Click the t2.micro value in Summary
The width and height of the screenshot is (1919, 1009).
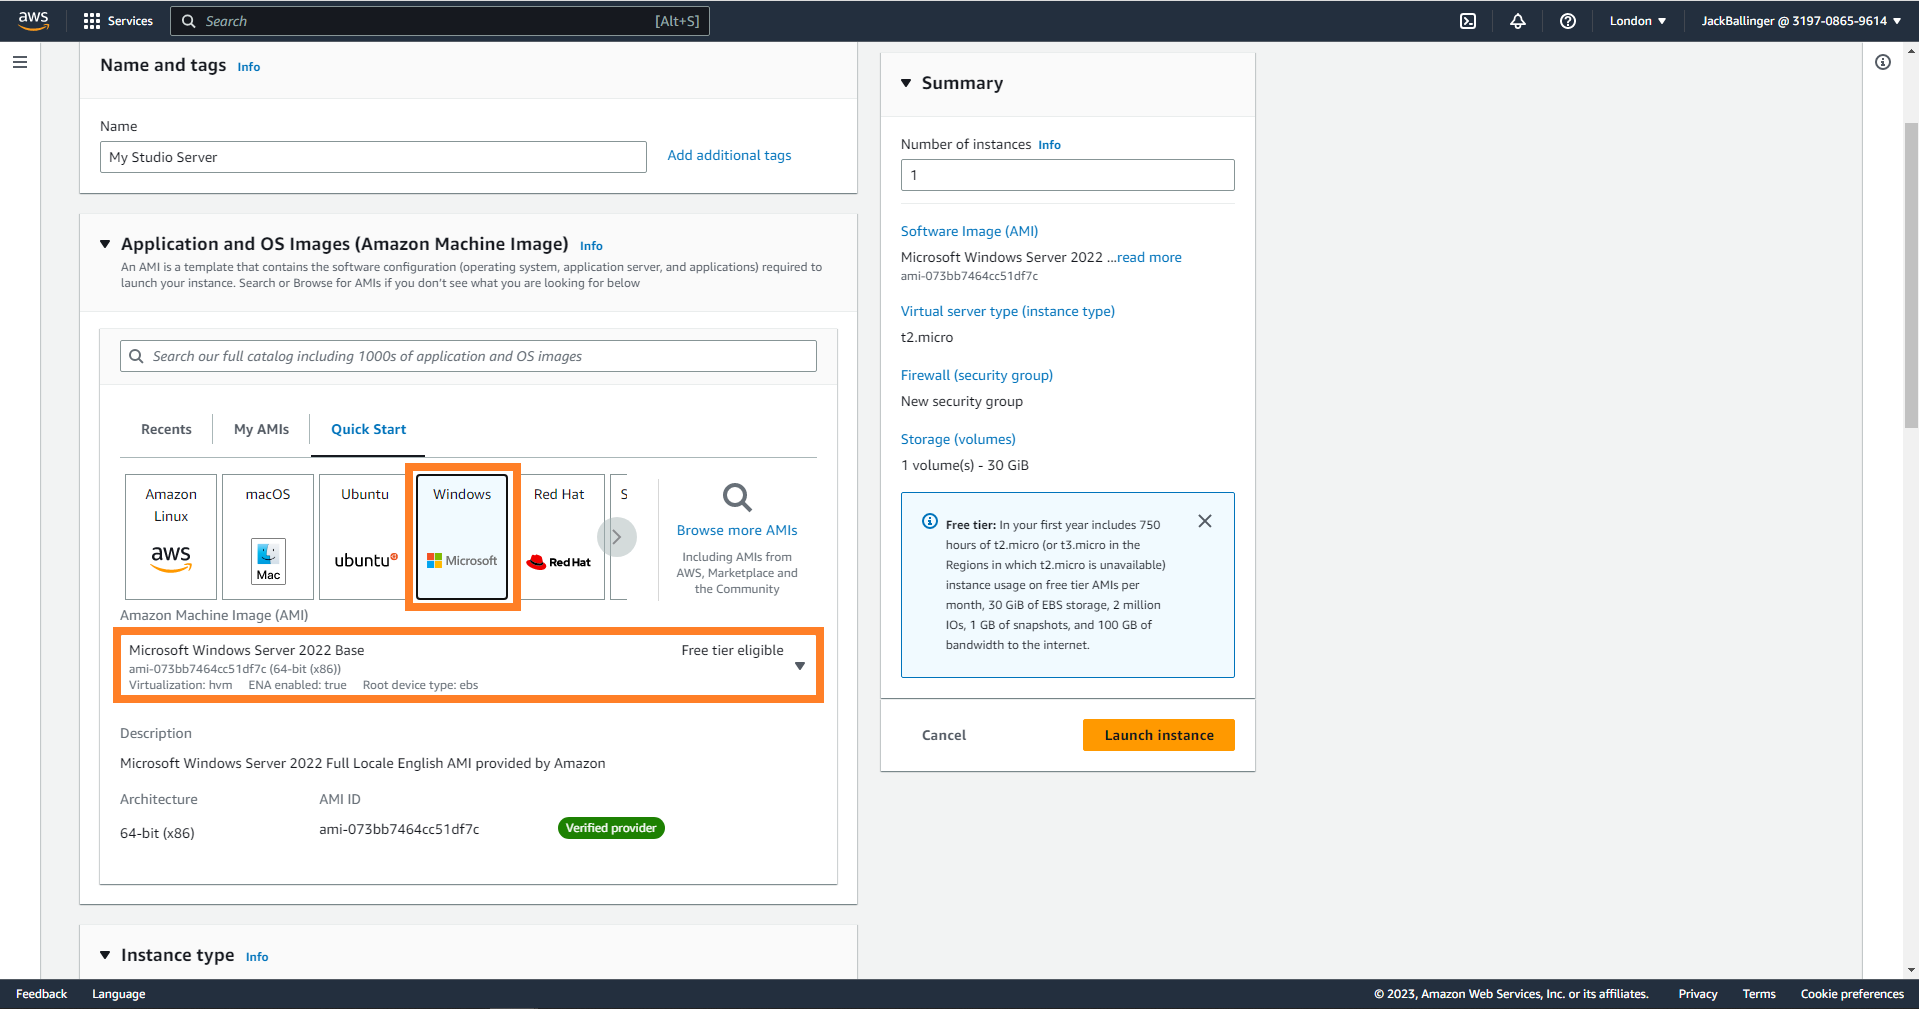pyautogui.click(x=927, y=337)
